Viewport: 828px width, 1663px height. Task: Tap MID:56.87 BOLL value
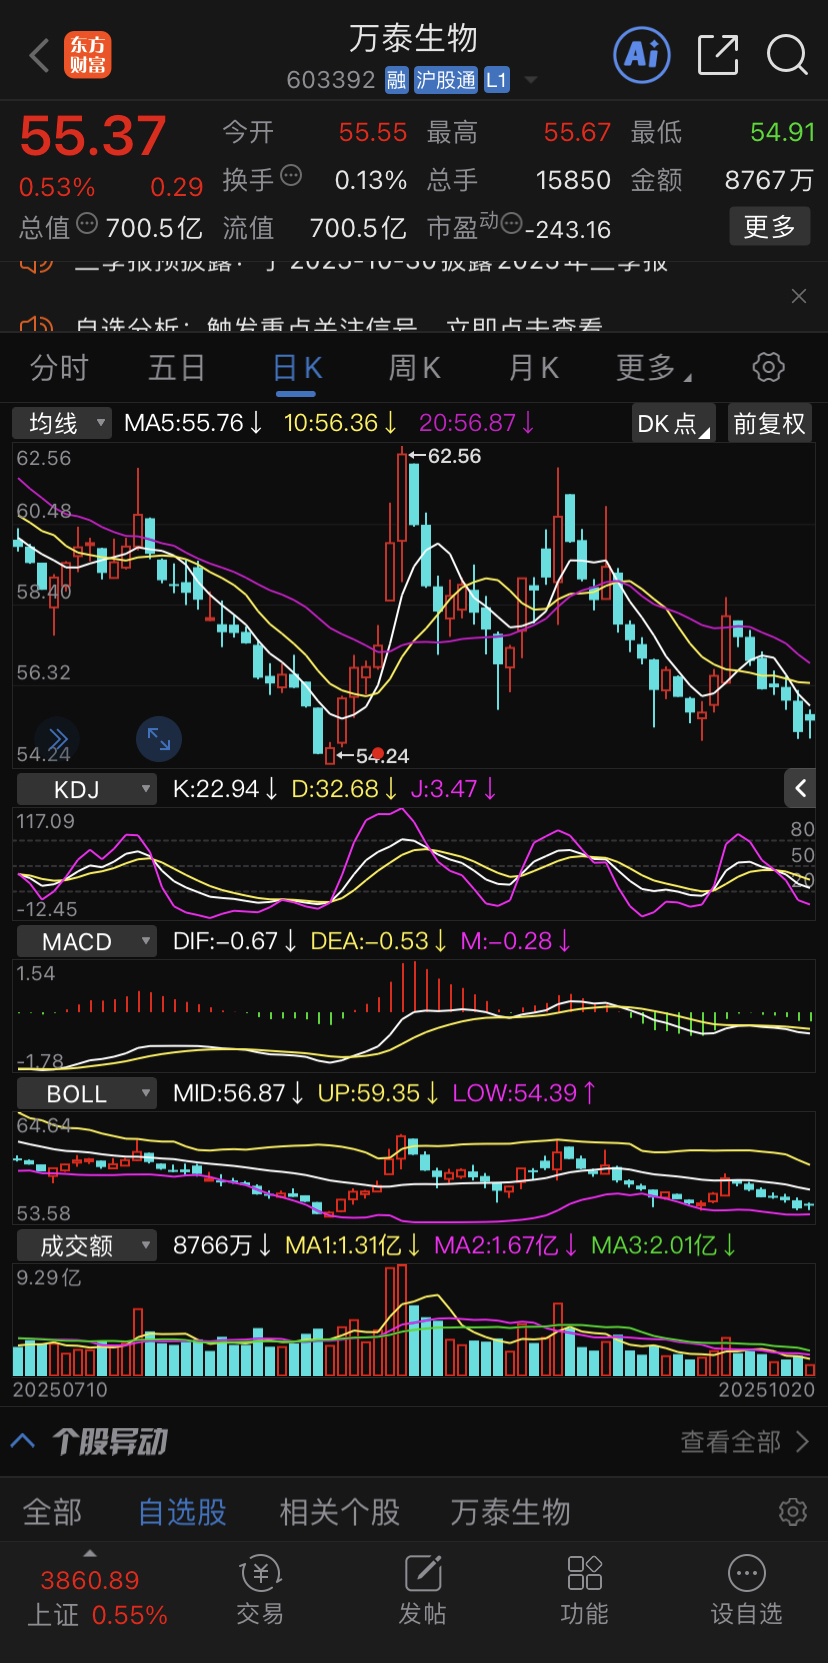click(238, 1093)
